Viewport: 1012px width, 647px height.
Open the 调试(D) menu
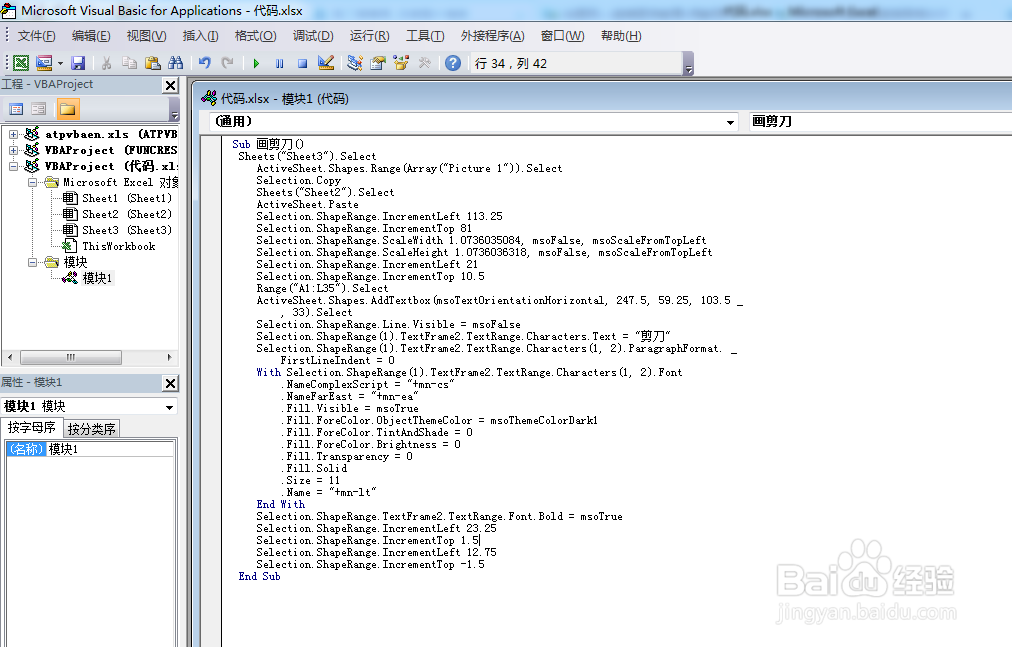[x=313, y=36]
